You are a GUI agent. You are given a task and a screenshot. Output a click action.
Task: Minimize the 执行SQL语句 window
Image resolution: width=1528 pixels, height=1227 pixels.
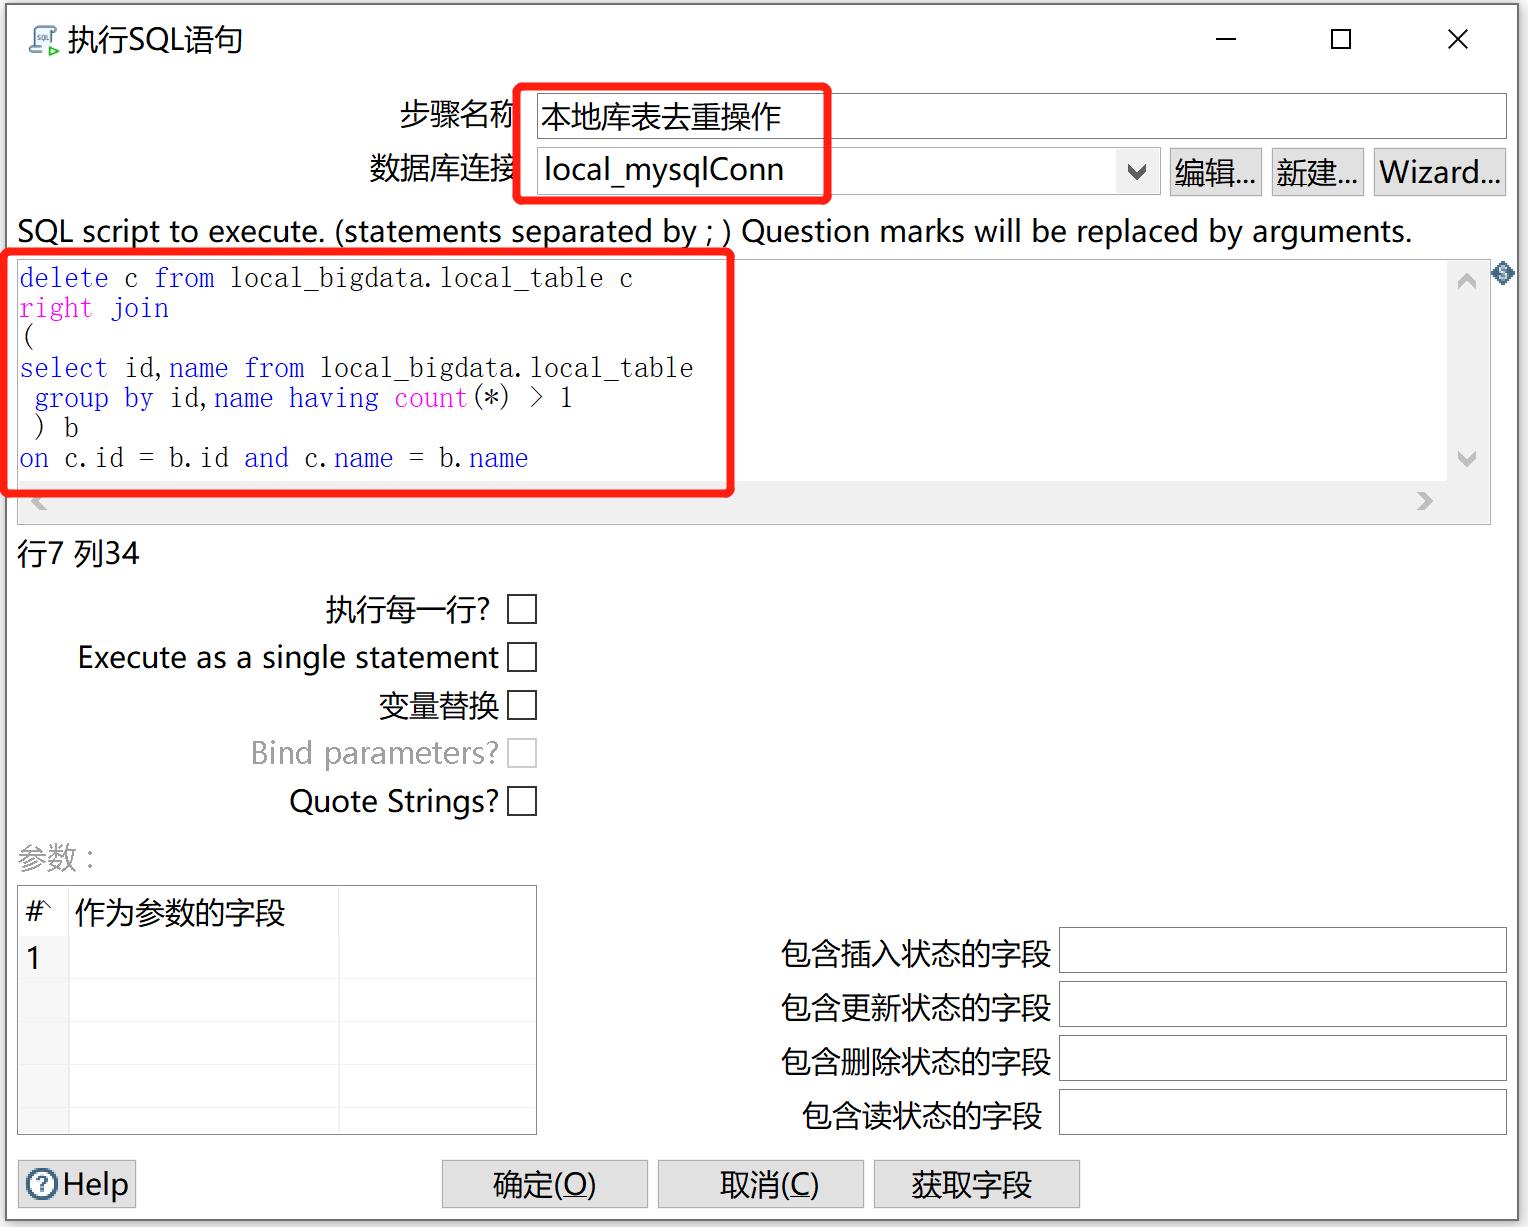1226,39
